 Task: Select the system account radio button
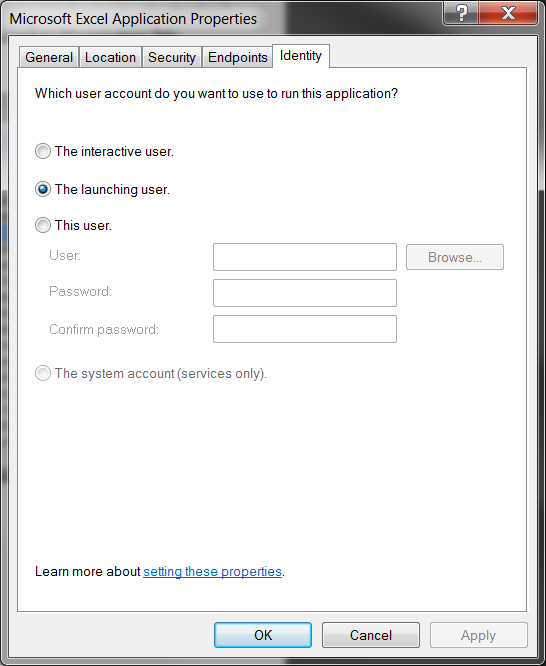point(43,373)
